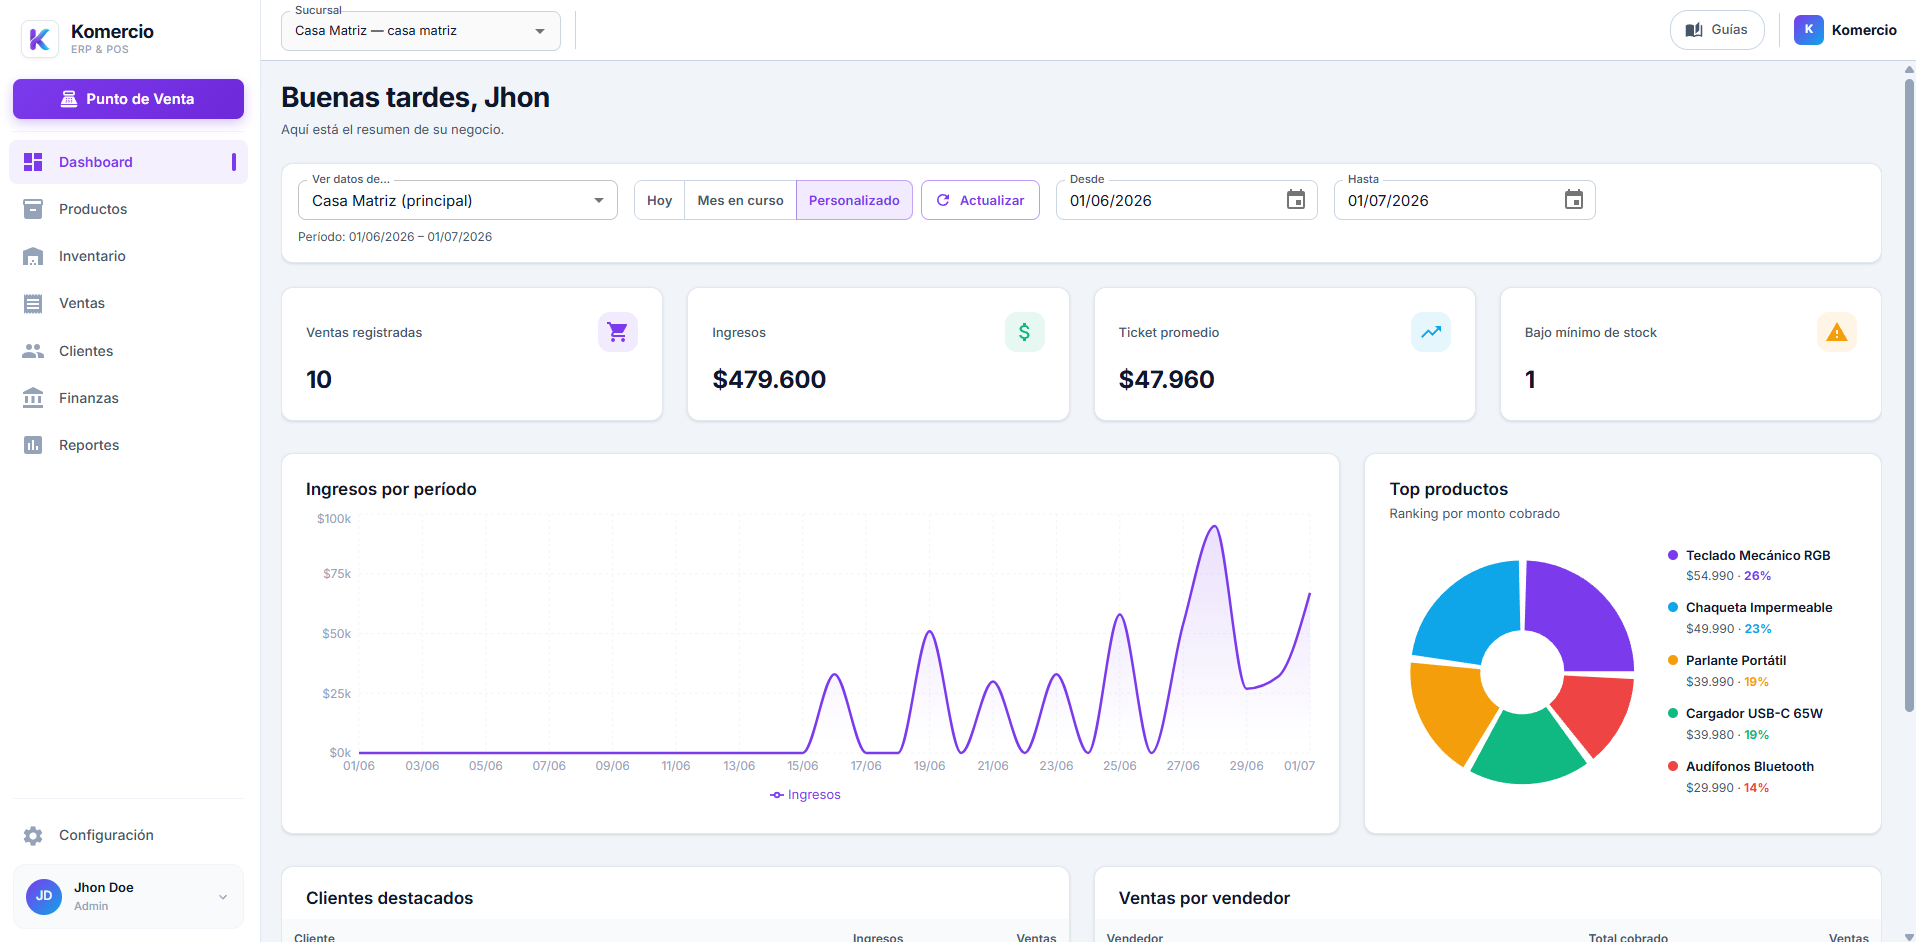This screenshot has width=1916, height=942.
Task: Open the Desde calendar picker icon
Action: [1296, 200]
